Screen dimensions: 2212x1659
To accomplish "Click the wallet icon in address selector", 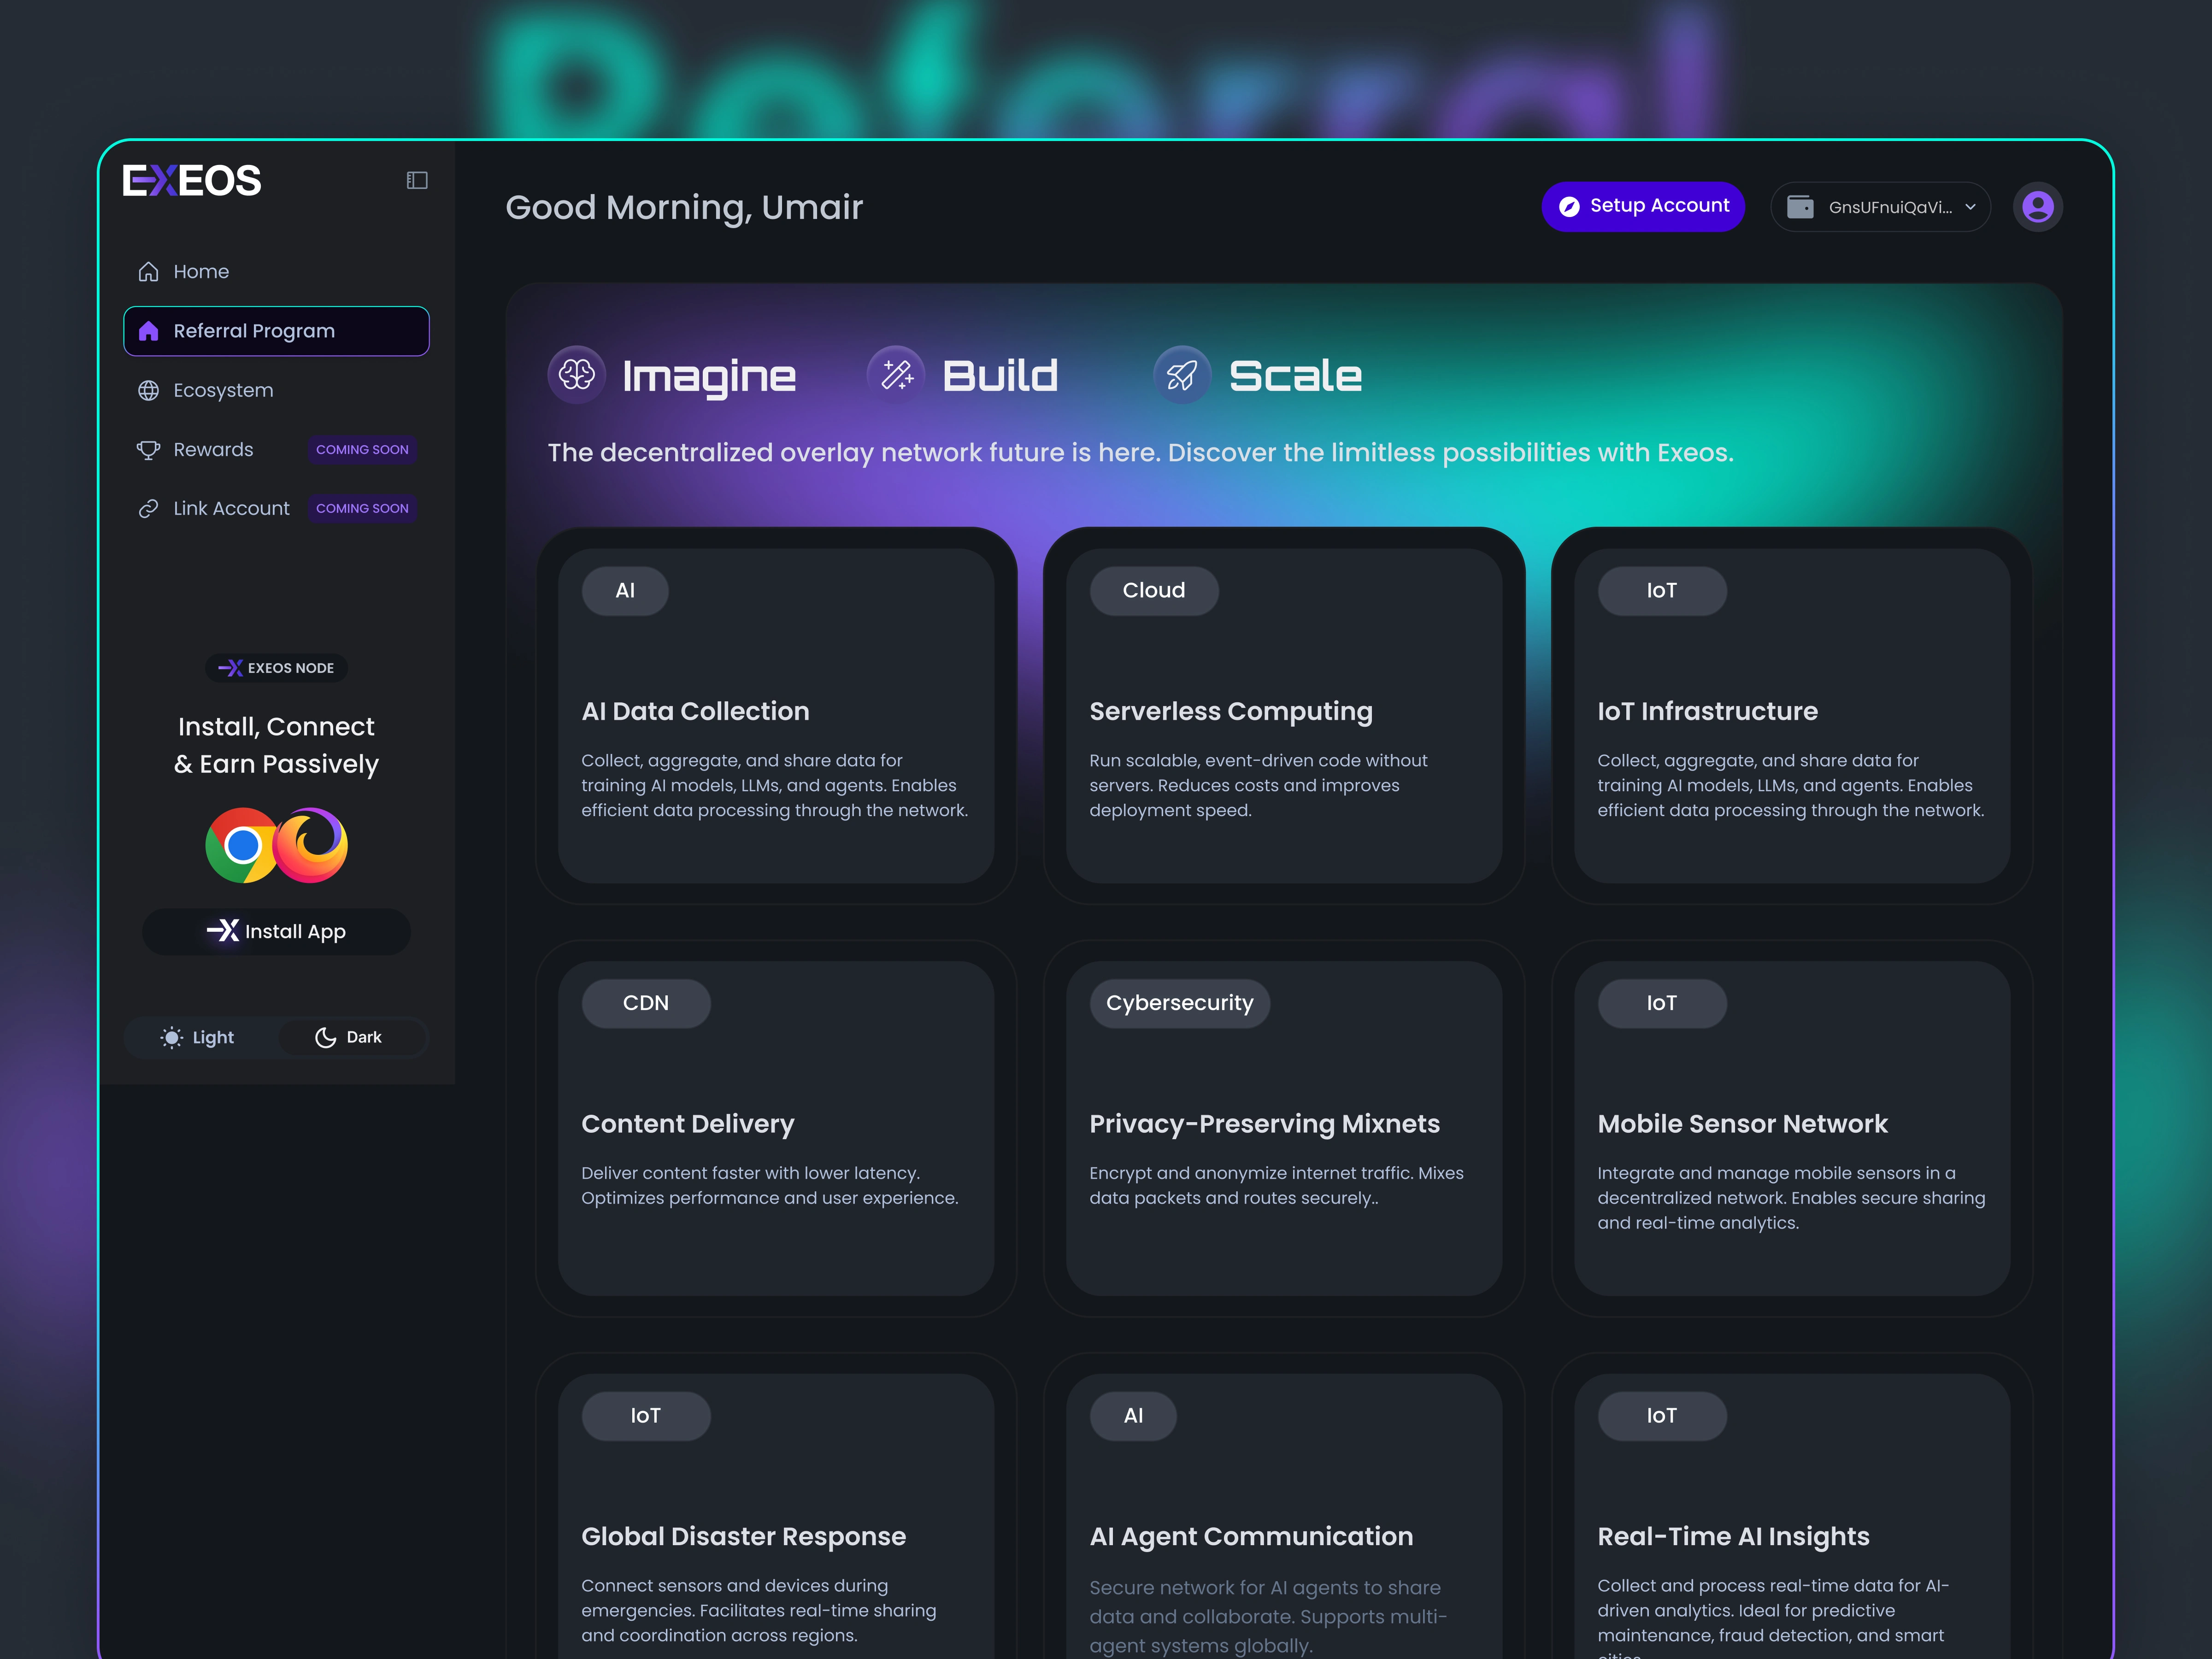I will click(x=1800, y=207).
